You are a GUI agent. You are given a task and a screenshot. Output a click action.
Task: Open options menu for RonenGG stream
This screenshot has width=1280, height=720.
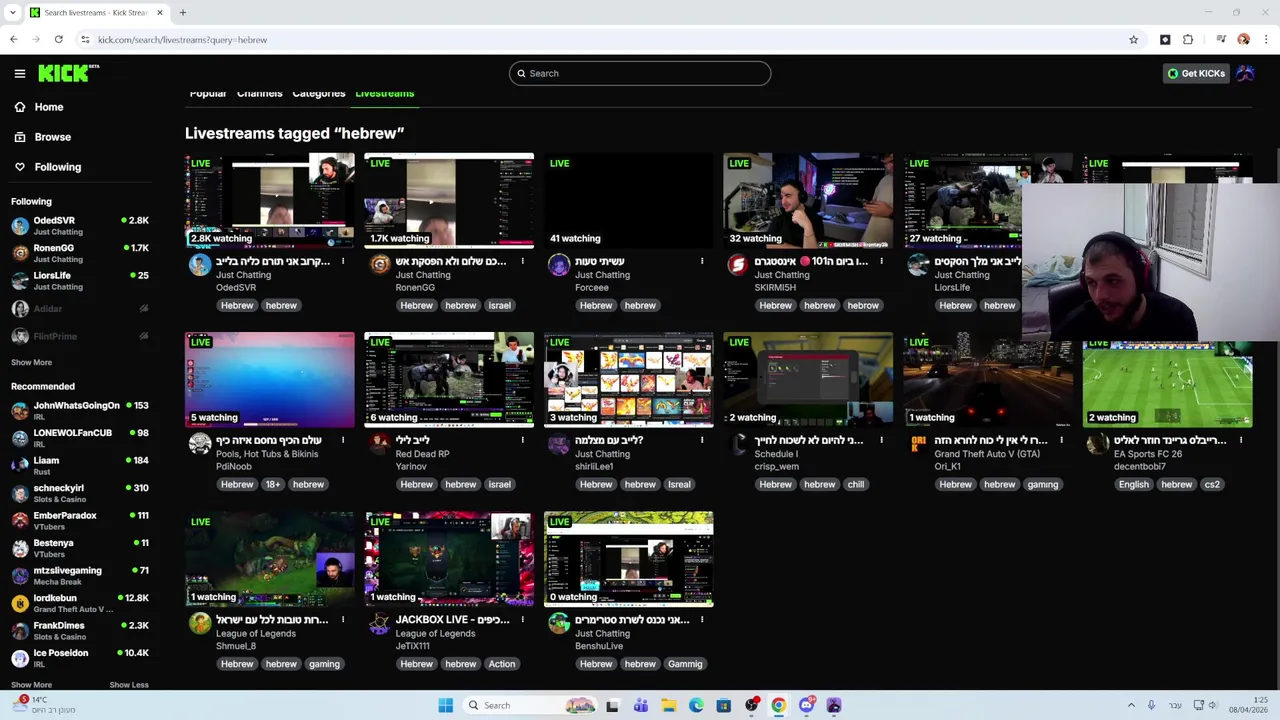tap(522, 261)
